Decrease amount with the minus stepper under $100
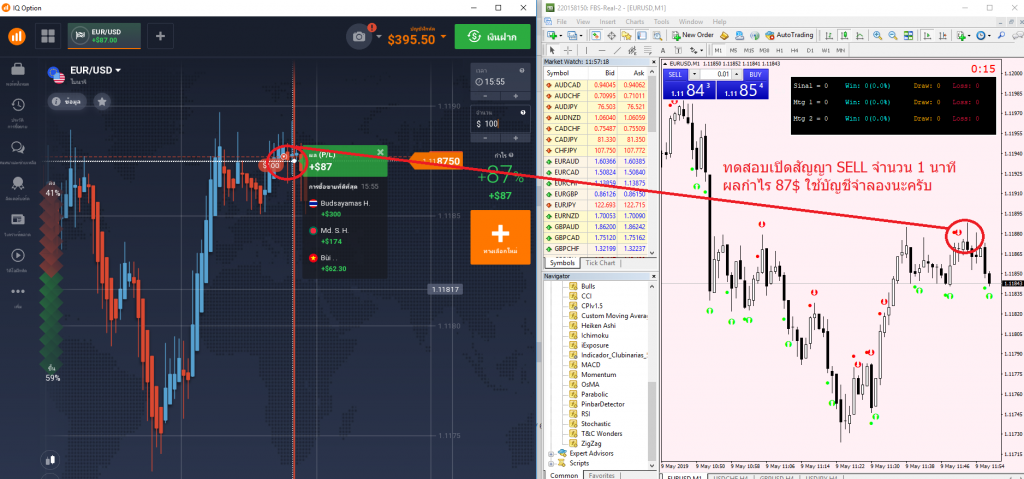1024x479 pixels. coord(485,138)
